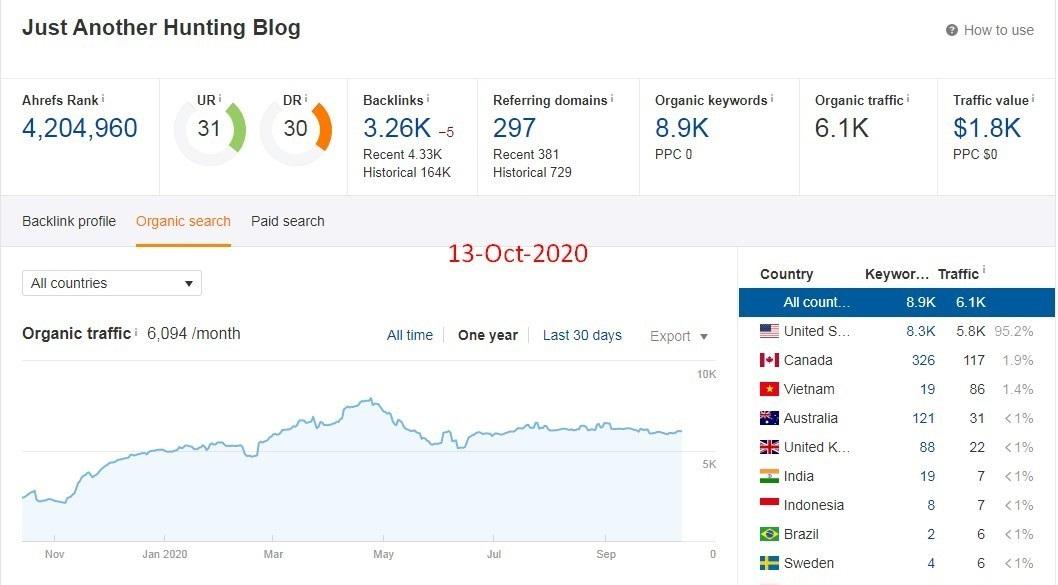This screenshot has width=1058, height=585.
Task: Open the Paid search tab
Action: click(x=287, y=221)
